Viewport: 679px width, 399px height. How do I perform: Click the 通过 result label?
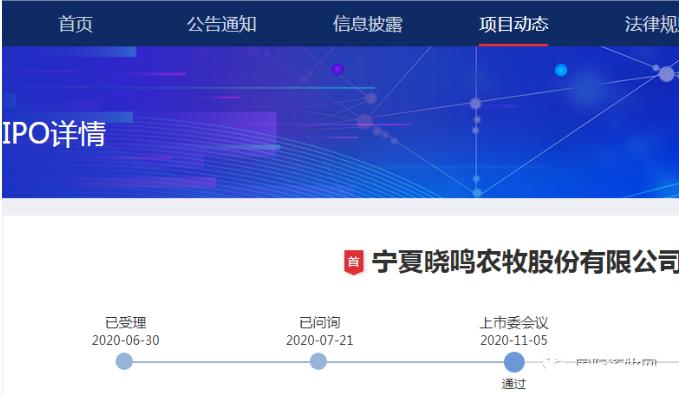[x=514, y=384]
